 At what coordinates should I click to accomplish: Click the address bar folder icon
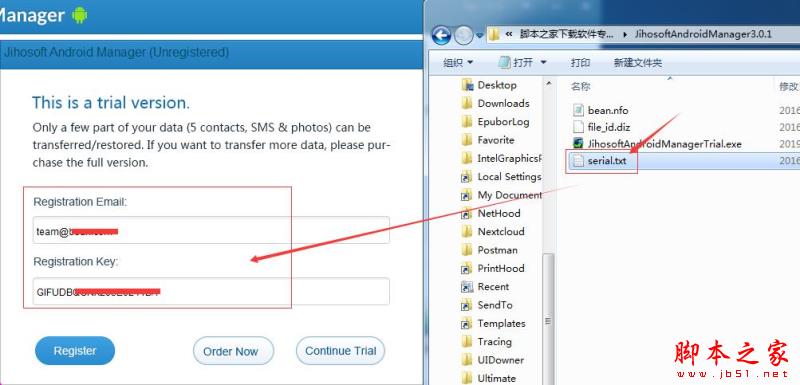point(493,35)
